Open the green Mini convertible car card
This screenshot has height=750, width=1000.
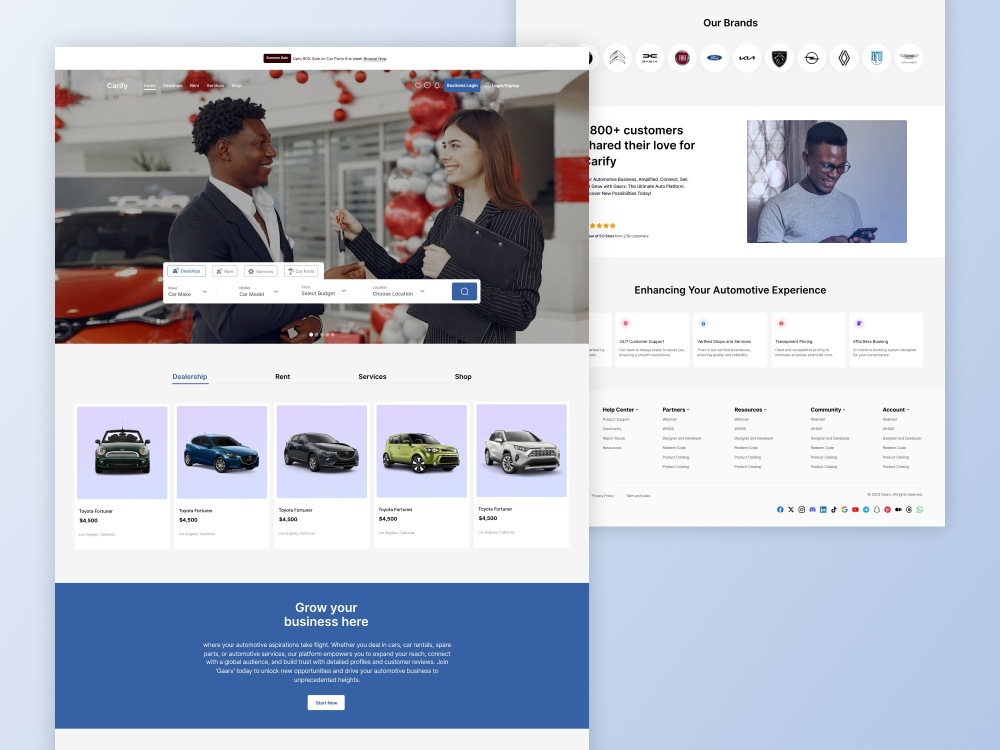click(x=122, y=476)
